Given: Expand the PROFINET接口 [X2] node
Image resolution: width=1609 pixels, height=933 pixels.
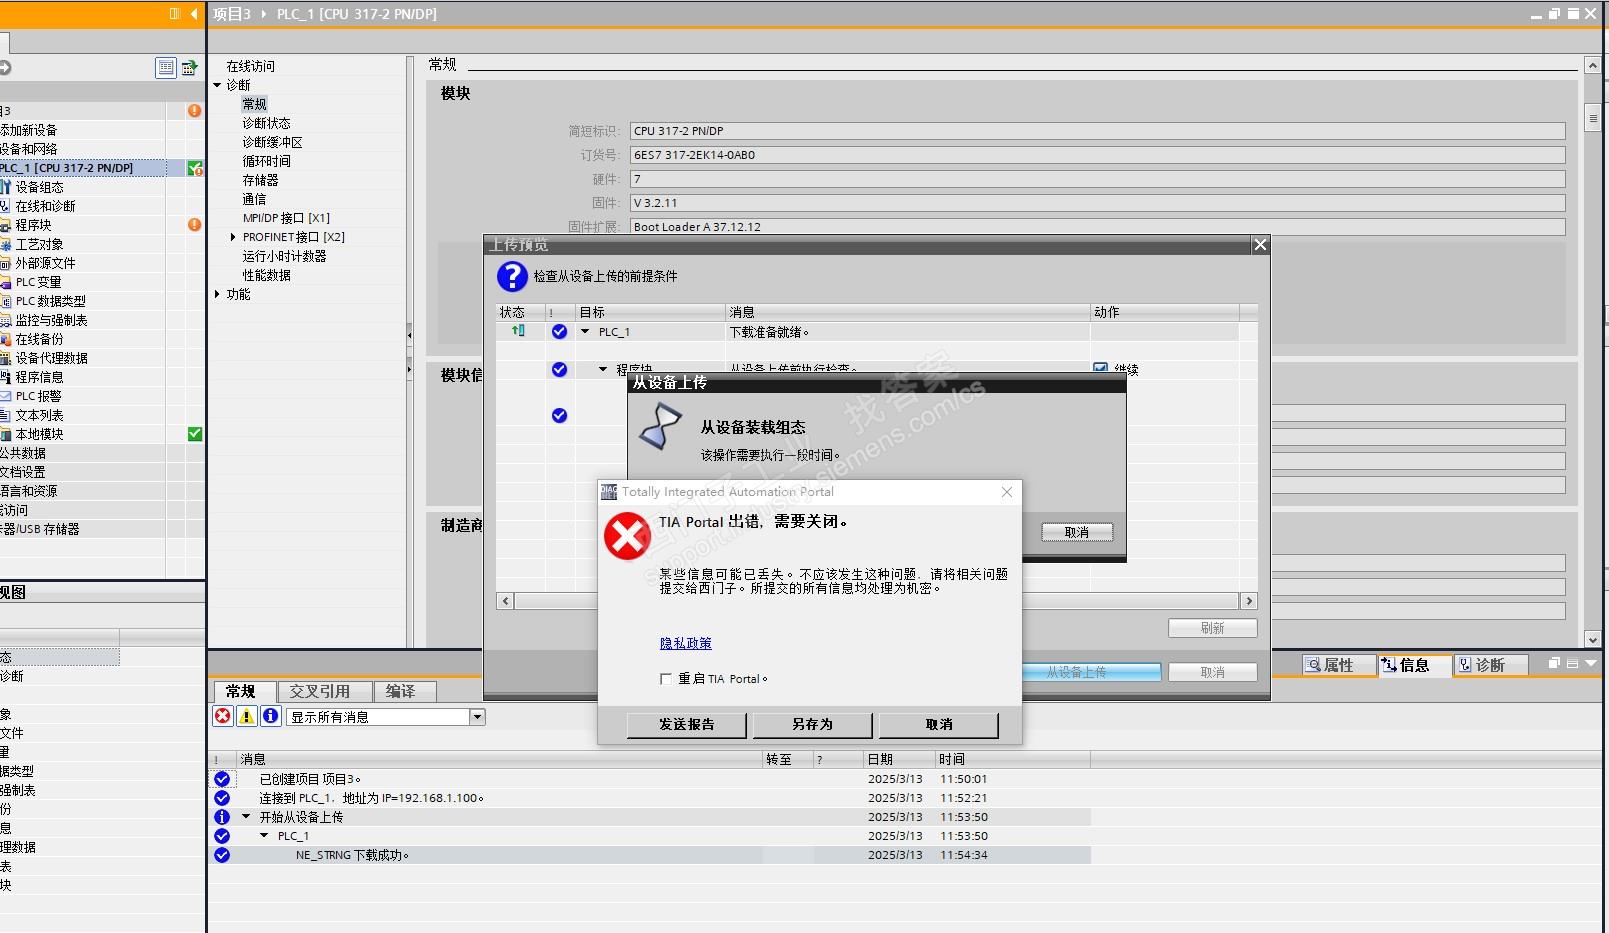Looking at the screenshot, I should coord(233,237).
